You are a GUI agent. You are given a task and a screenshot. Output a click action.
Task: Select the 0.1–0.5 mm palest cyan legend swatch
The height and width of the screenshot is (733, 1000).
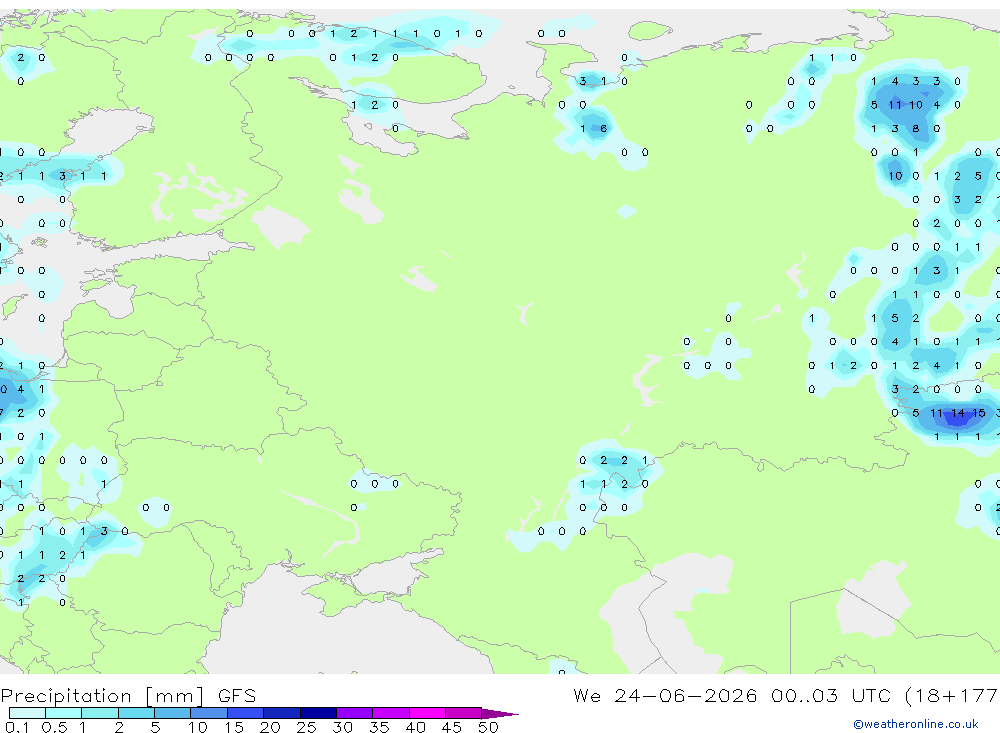(27, 713)
